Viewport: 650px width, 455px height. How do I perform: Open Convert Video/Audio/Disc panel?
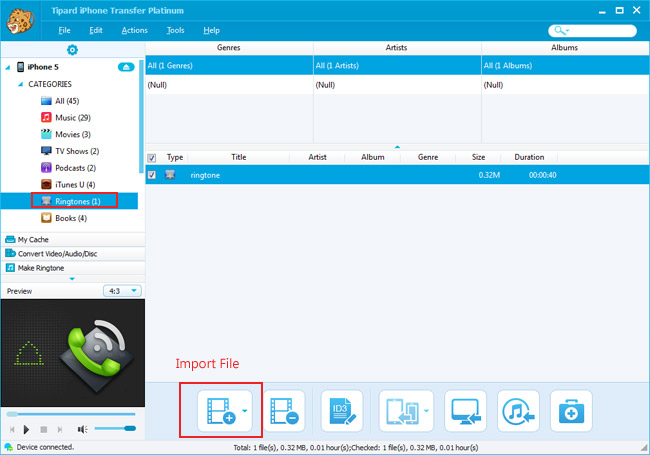[x=73, y=254]
